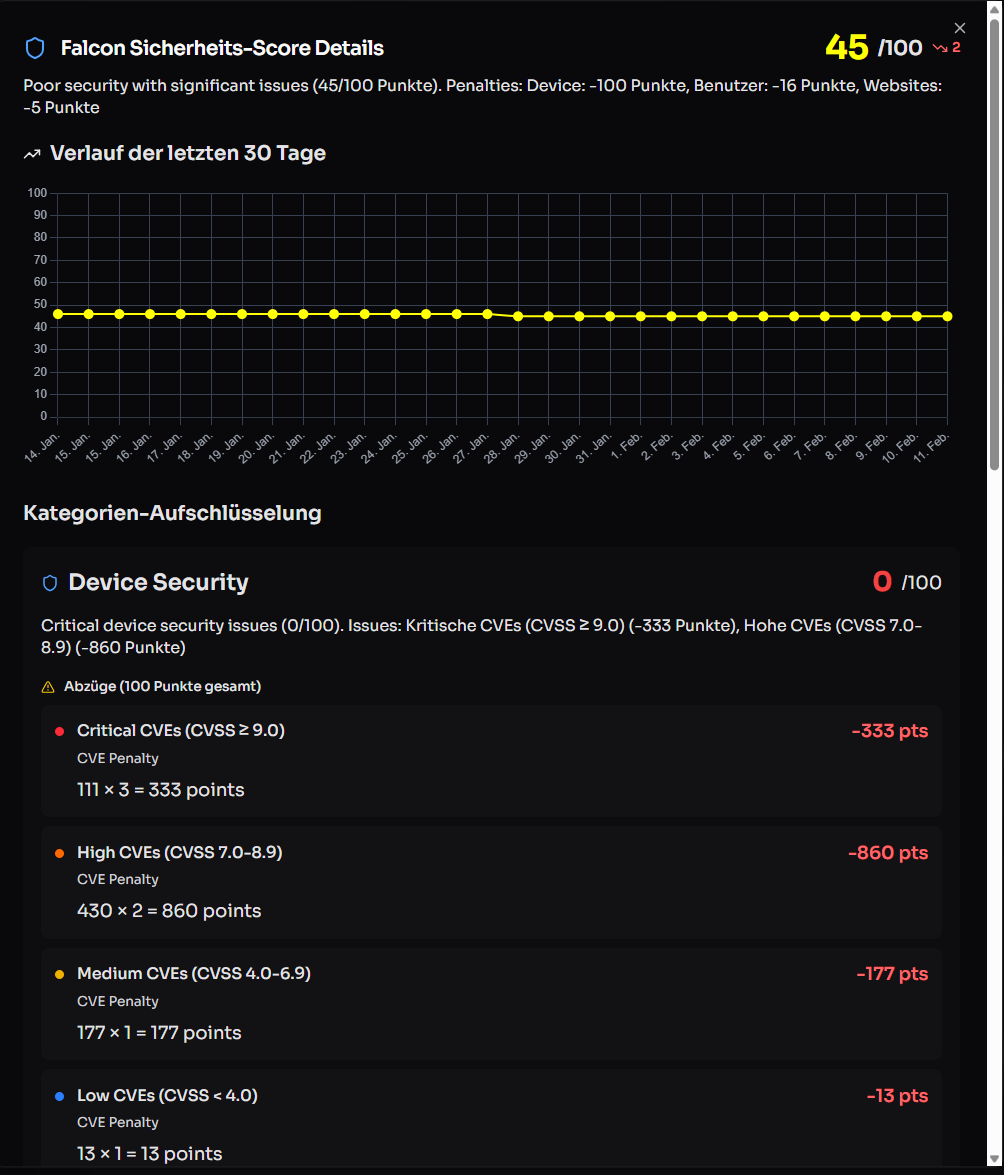Image resolution: width=1004 pixels, height=1175 pixels.
Task: Click the 11. Feb. data point on chart
Action: pos(947,316)
